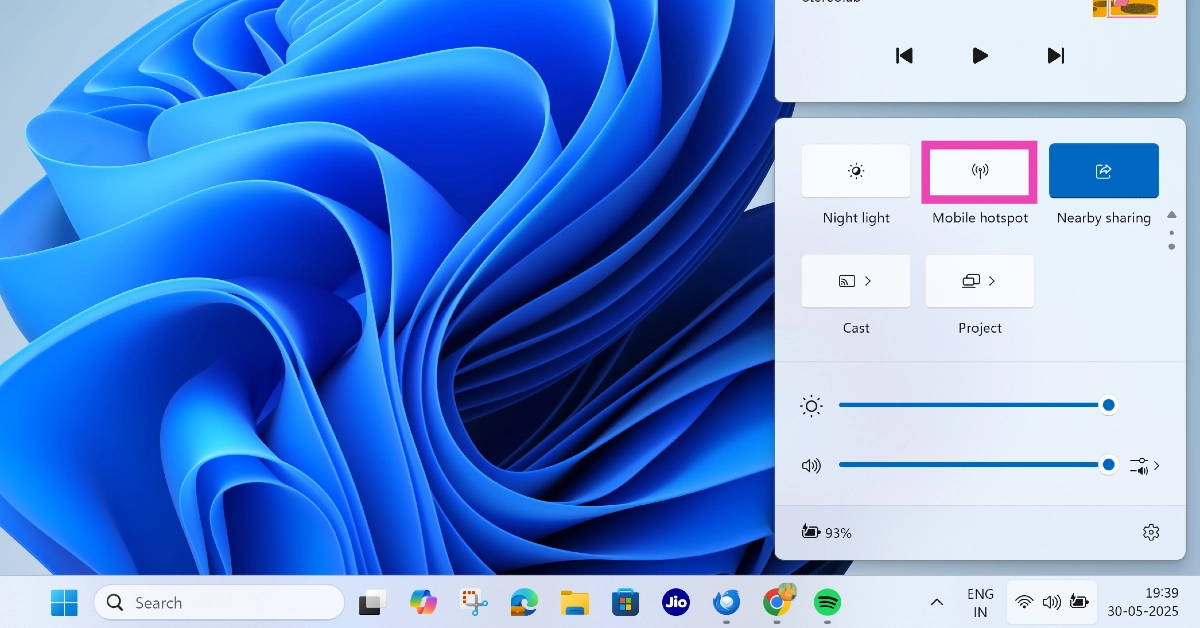Image resolution: width=1200 pixels, height=628 pixels.
Task: Launch Google Chrome from the taskbar
Action: [776, 602]
